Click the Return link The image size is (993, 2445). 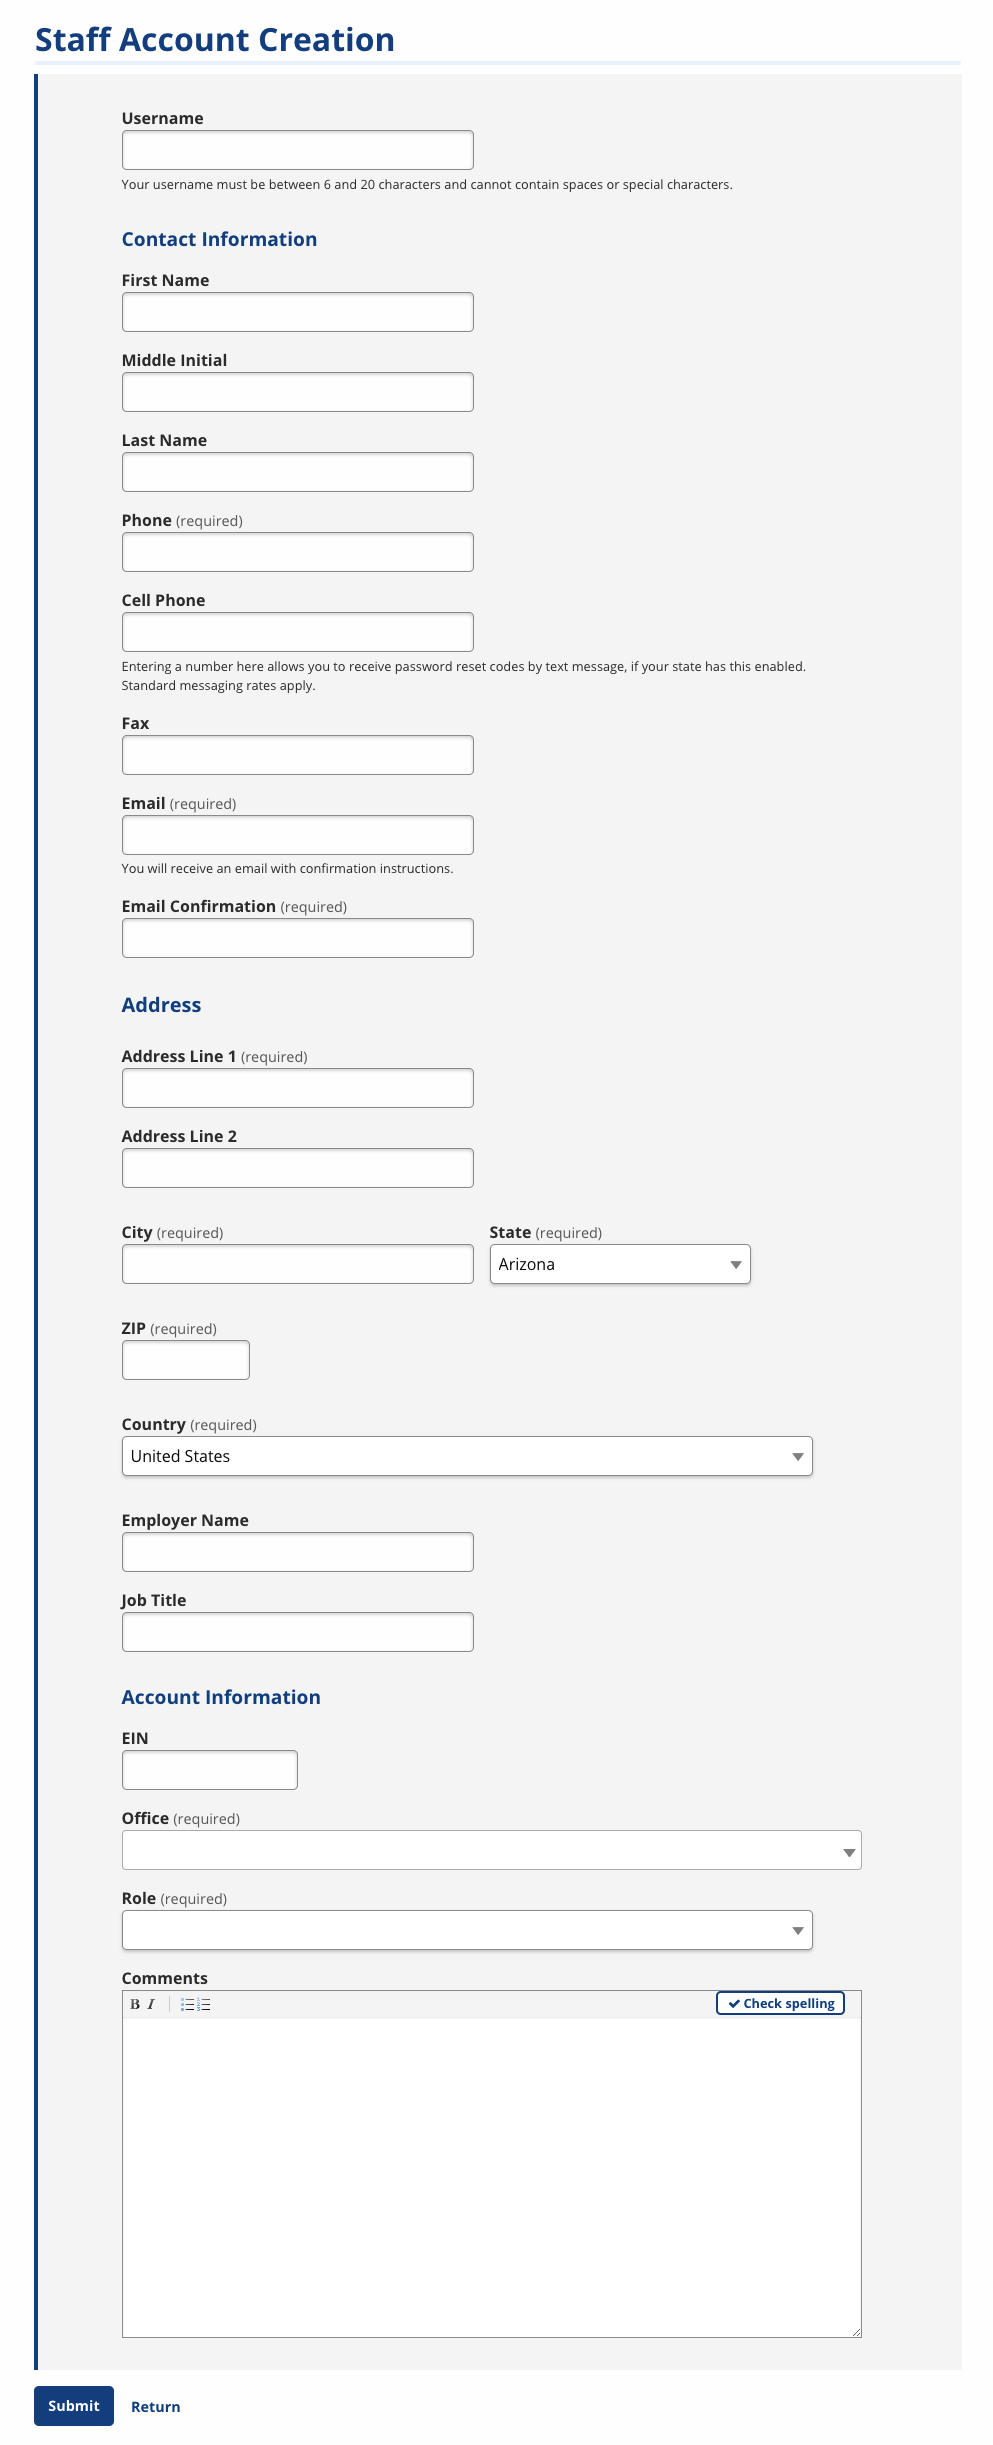click(155, 2407)
